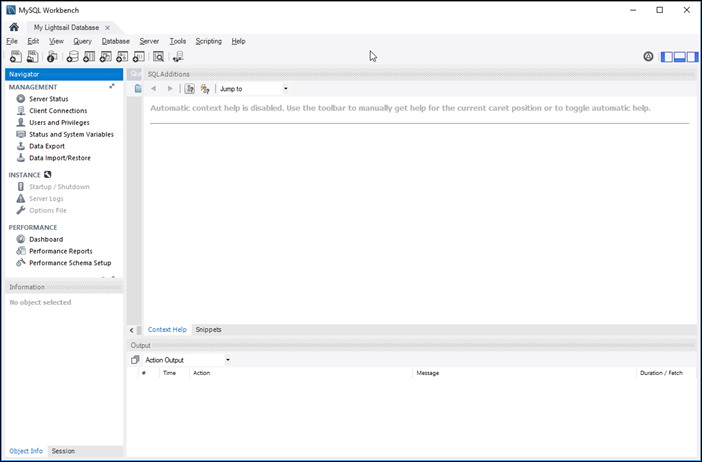
Task: Switch to the Session tab
Action: click(63, 451)
